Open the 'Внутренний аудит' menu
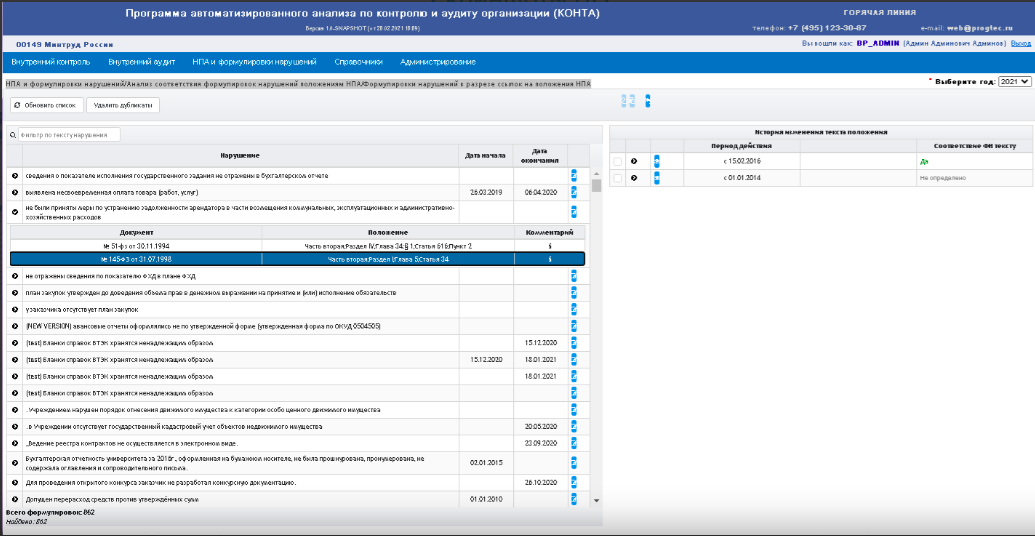Viewport: 1035px width, 536px height. [x=141, y=62]
